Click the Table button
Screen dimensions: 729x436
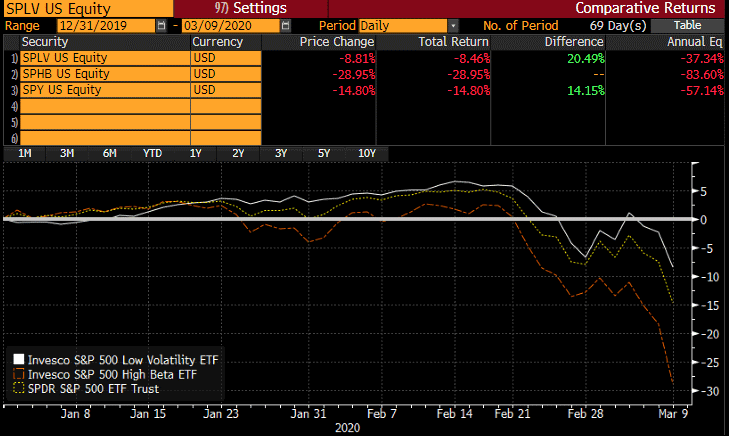(x=687, y=26)
